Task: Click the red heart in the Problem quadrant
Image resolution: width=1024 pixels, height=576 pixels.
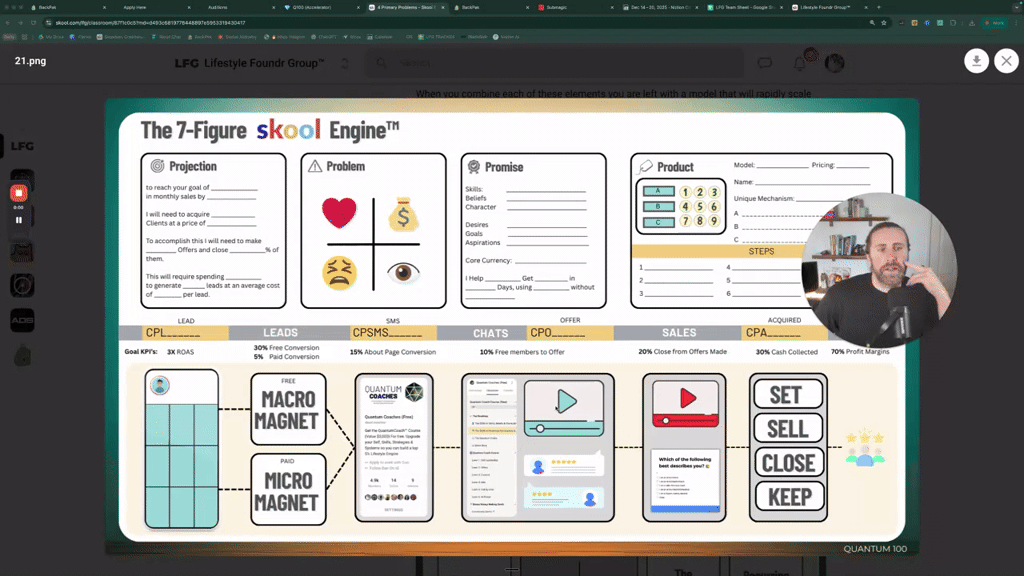Action: [x=339, y=213]
